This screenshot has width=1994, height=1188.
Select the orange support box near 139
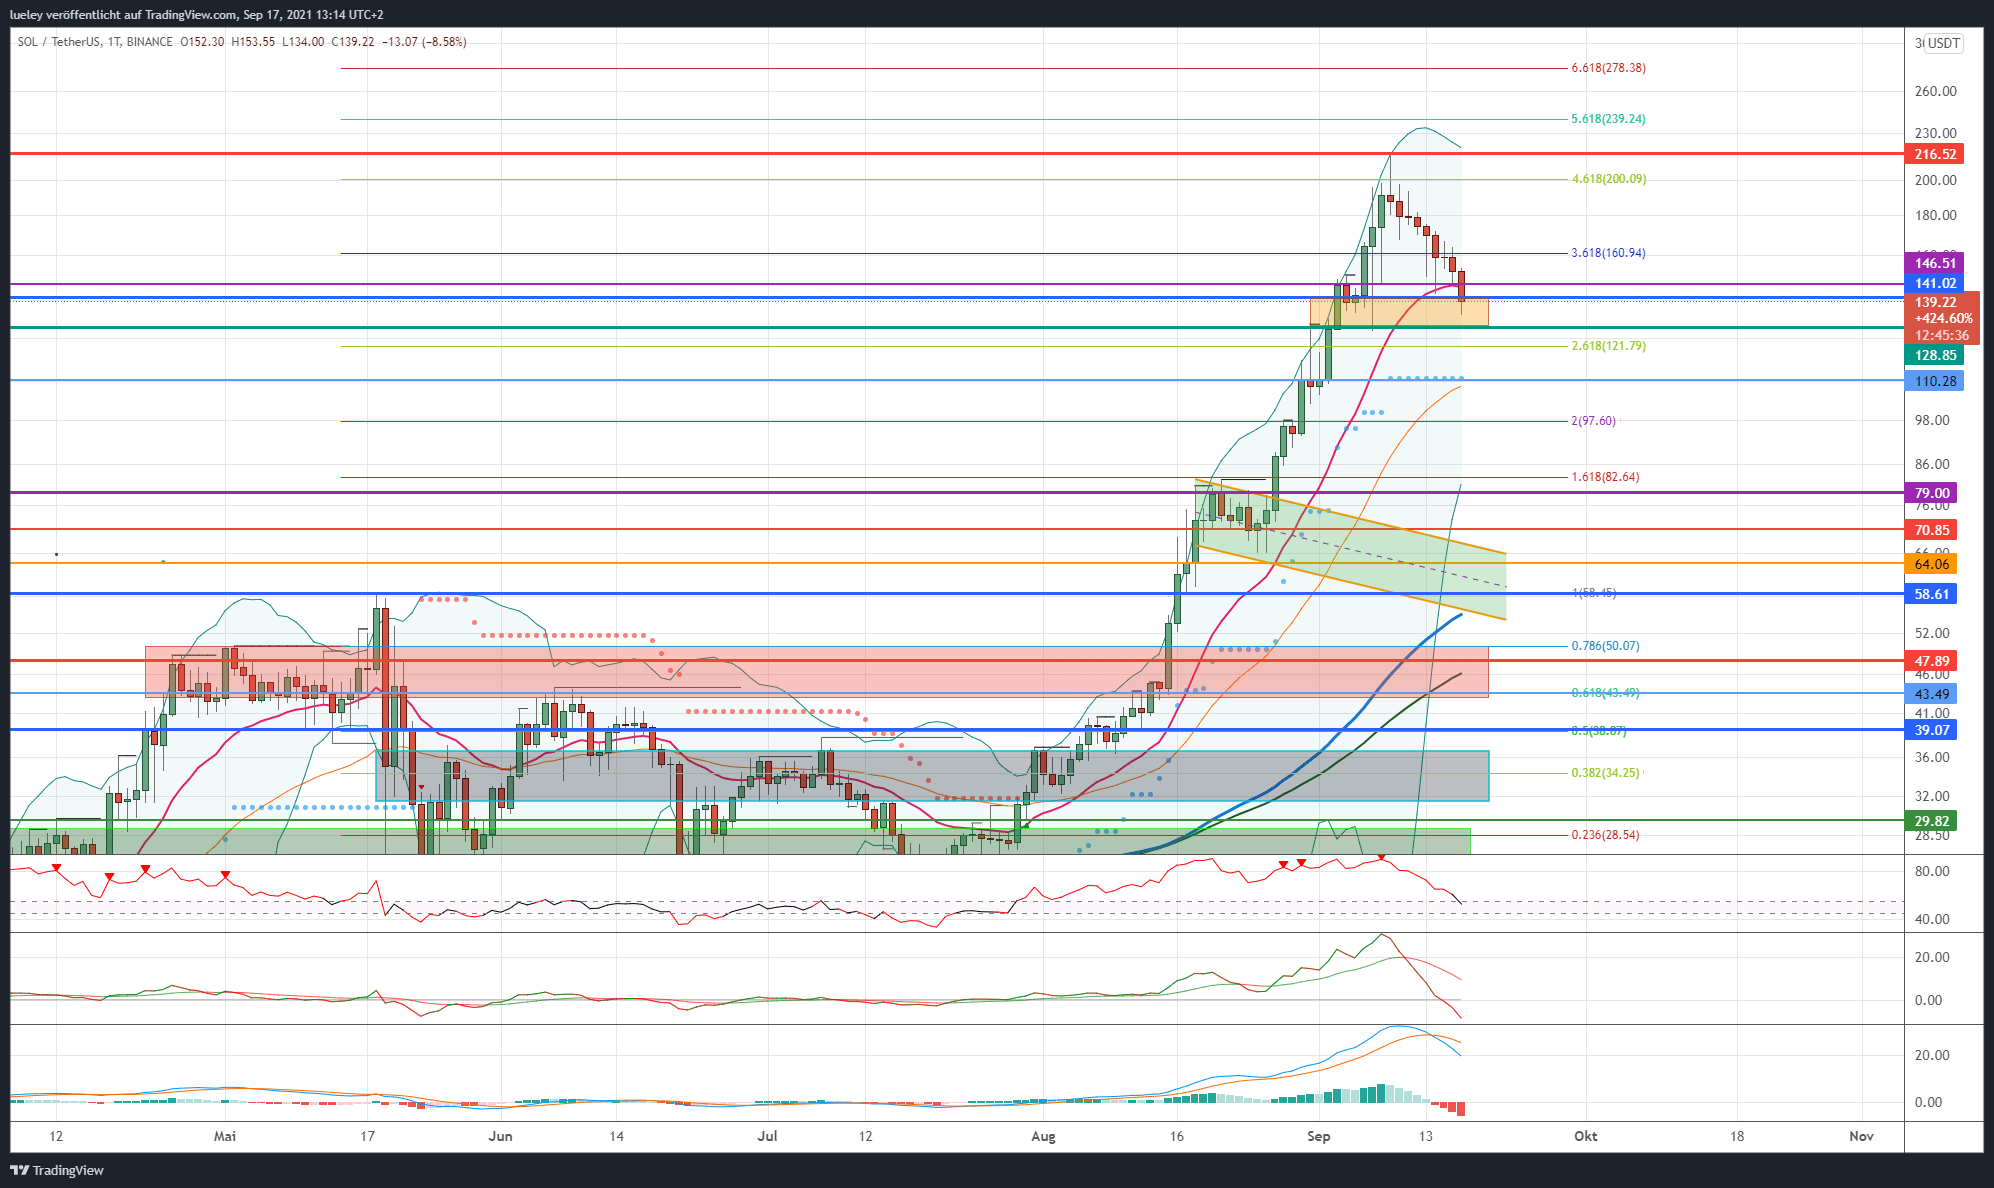click(1399, 311)
